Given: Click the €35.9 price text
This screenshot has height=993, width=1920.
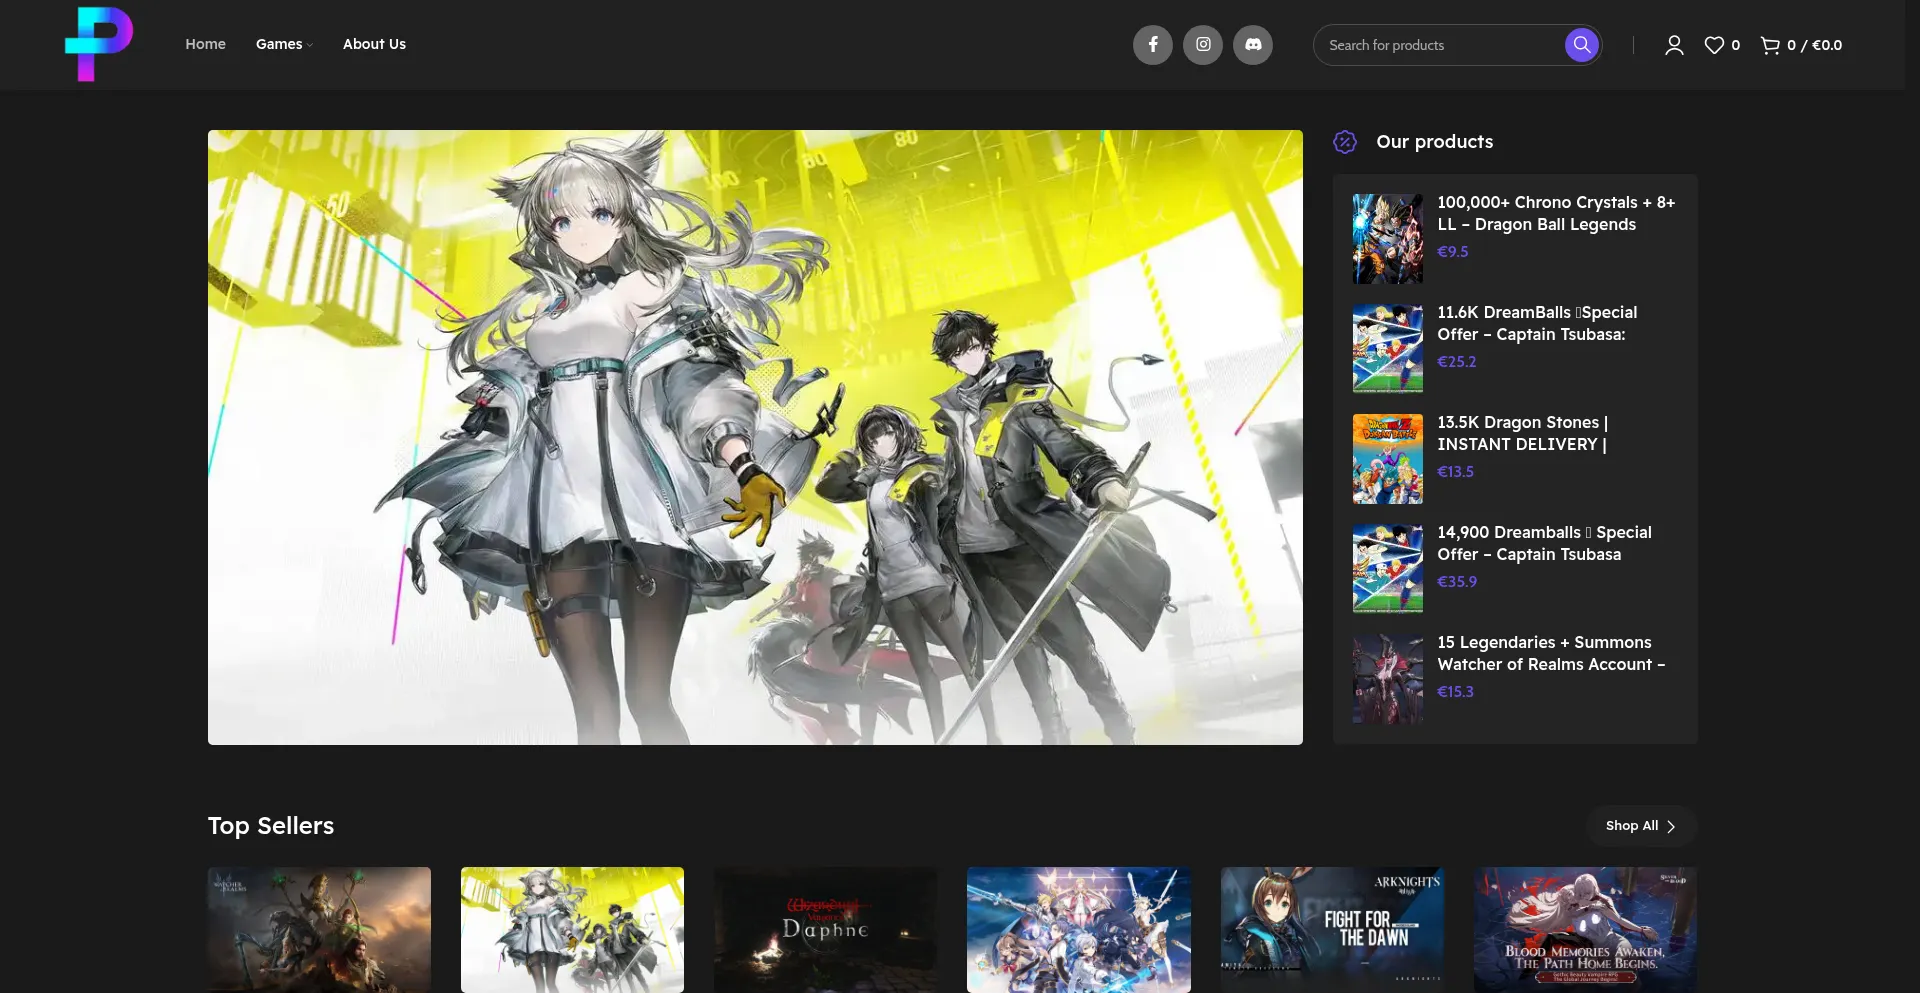Looking at the screenshot, I should [1457, 582].
